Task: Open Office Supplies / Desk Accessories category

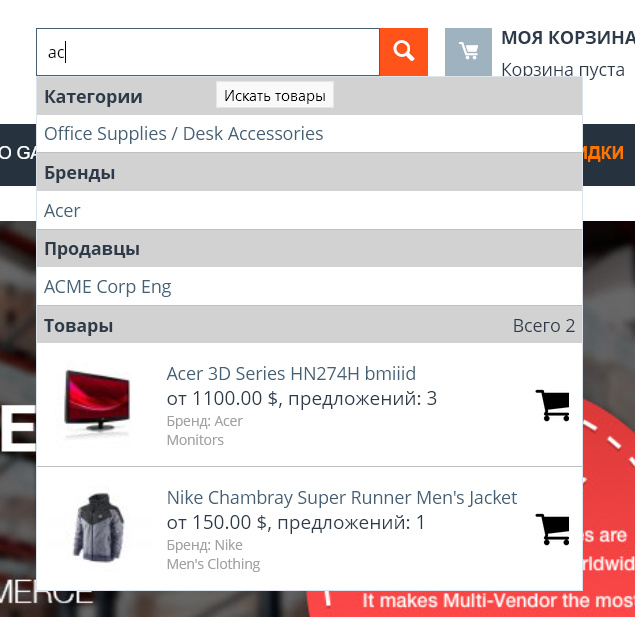Action: pyautogui.click(x=183, y=134)
